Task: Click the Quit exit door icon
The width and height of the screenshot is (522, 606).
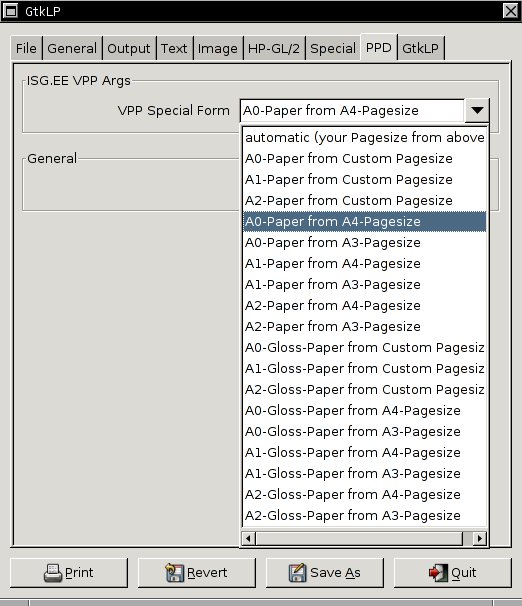Action: coord(438,573)
